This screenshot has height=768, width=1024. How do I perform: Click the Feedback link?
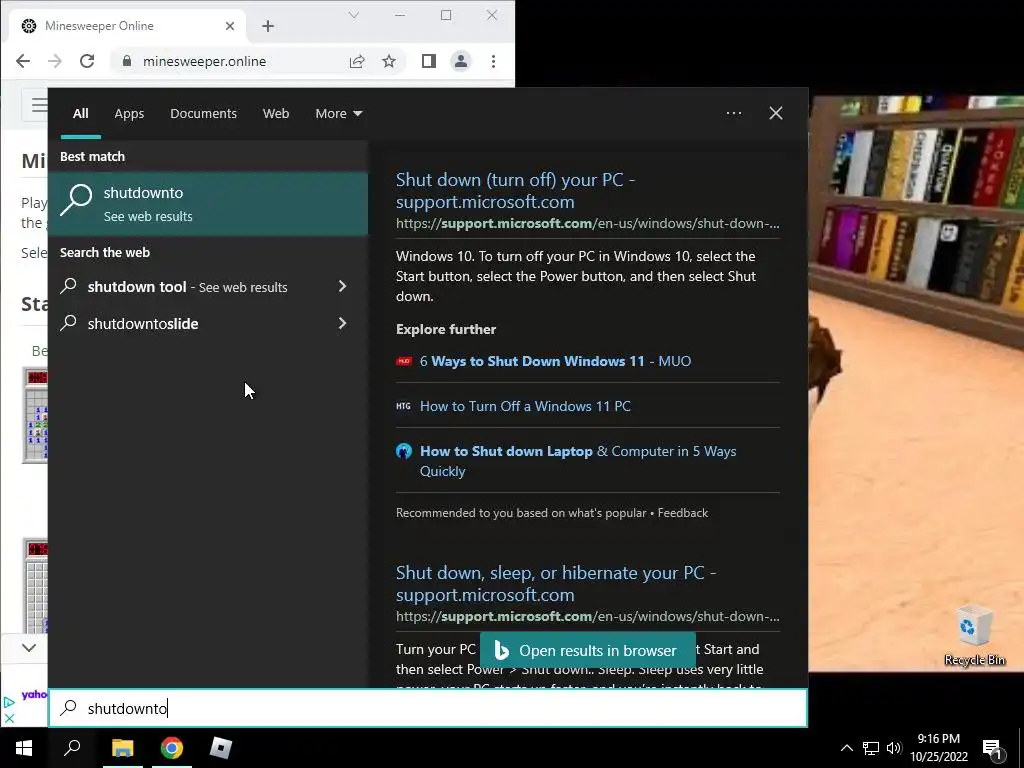click(x=682, y=513)
